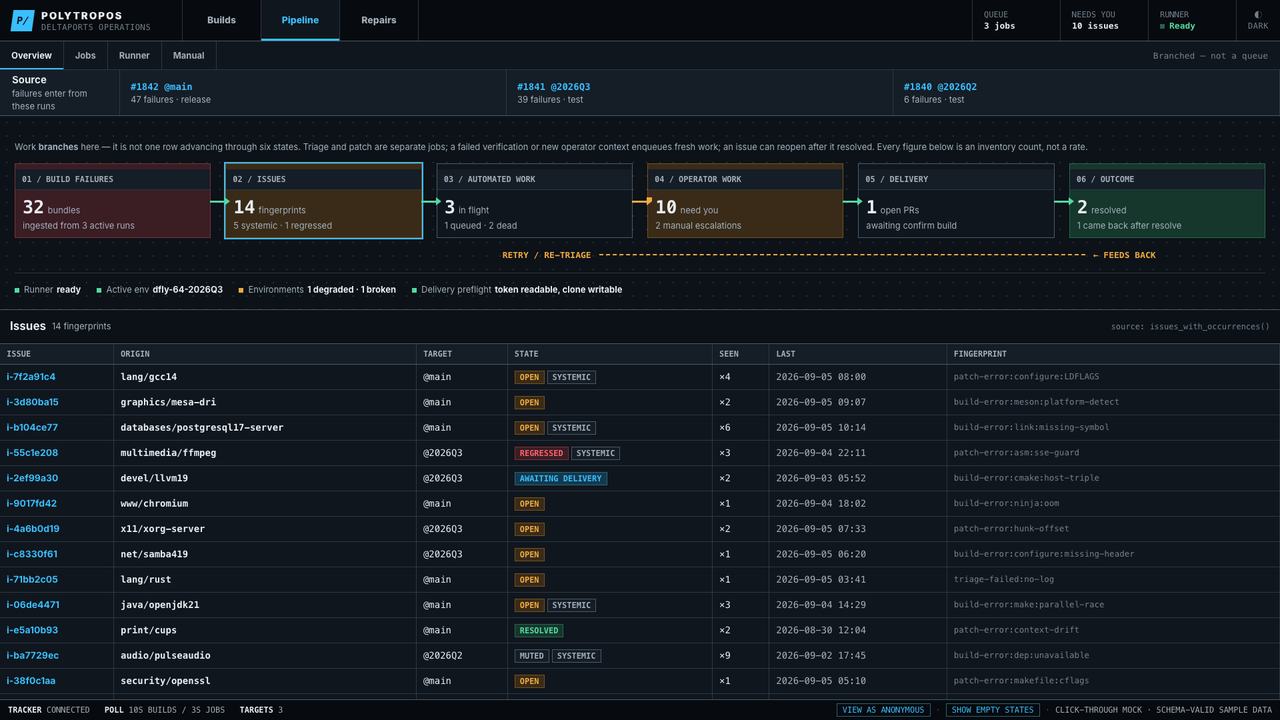Open run #1840 @2026Q2
1280x720 pixels.
(1086, 93)
